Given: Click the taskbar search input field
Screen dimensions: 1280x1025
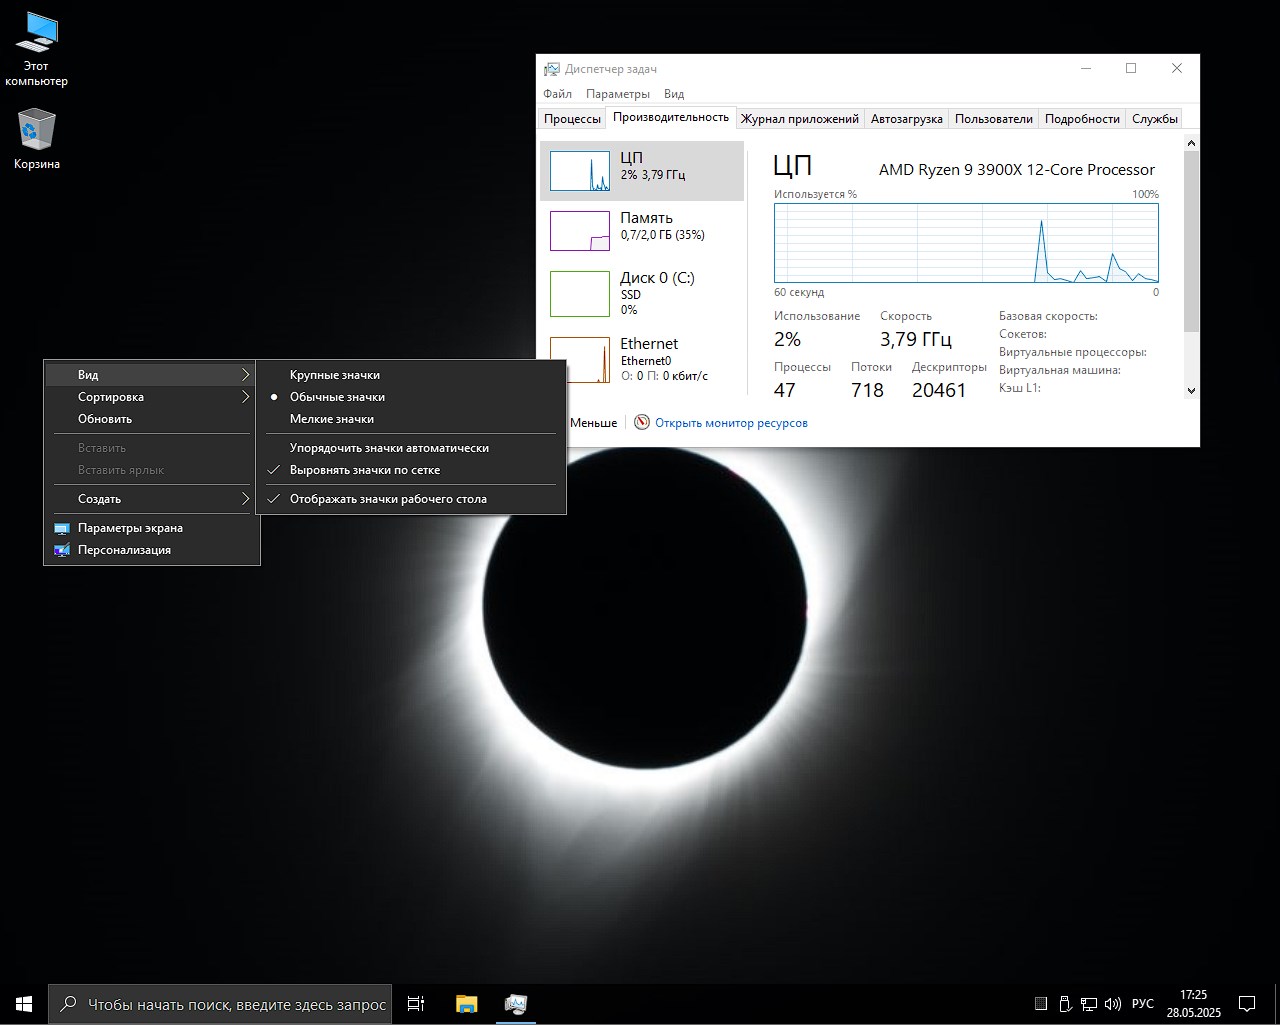Looking at the screenshot, I should (236, 1004).
